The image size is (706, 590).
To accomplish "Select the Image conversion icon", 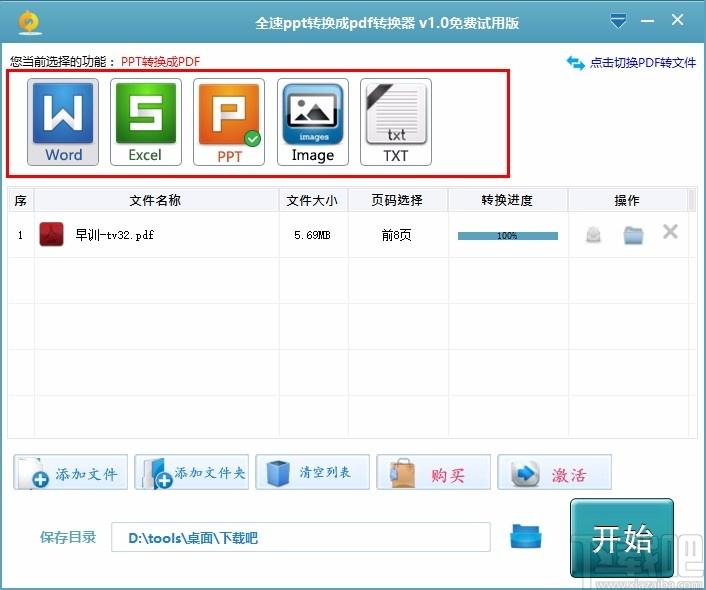I will (313, 122).
